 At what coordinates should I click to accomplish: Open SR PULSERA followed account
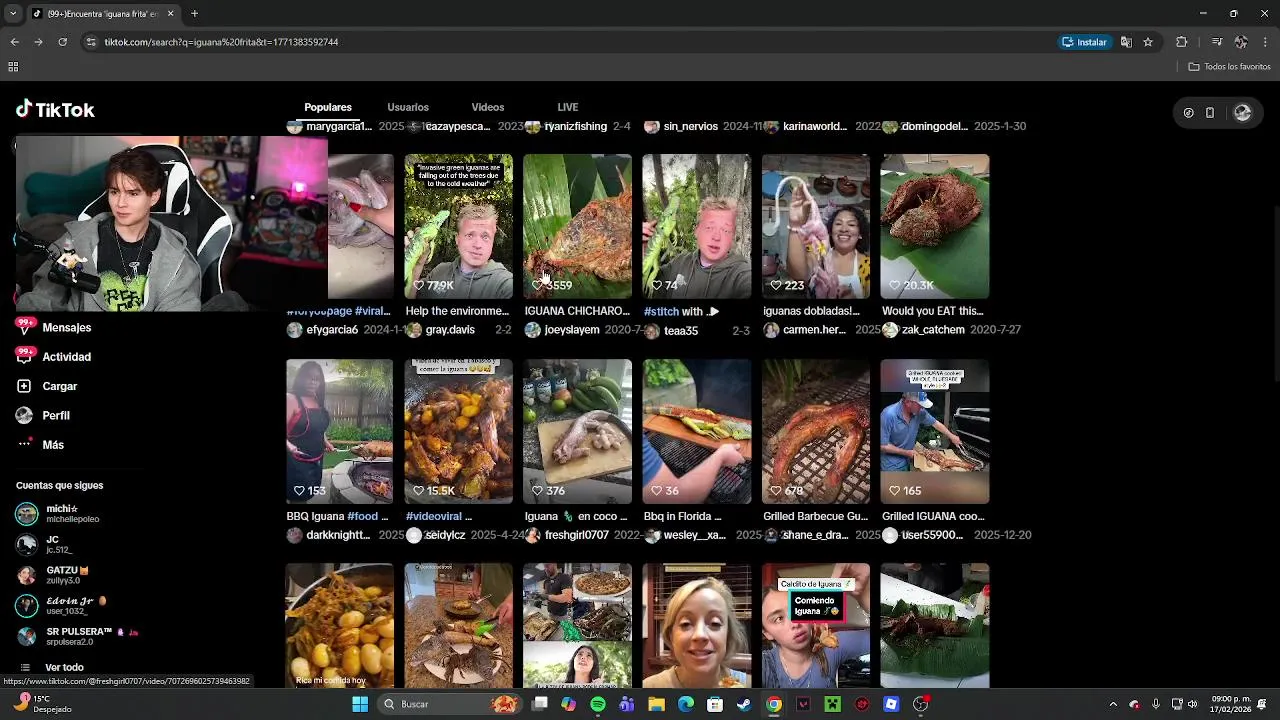[78, 636]
